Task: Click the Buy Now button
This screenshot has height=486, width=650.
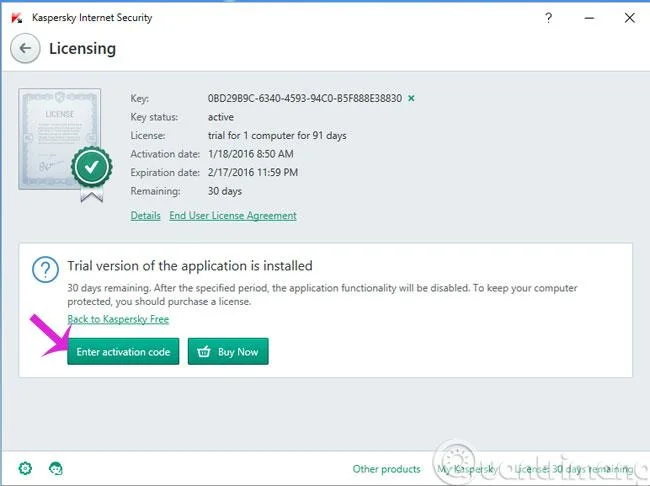Action: 228,352
